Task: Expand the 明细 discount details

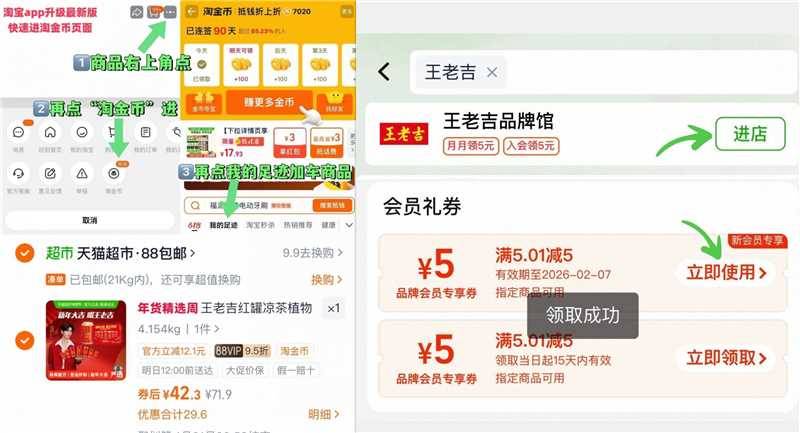Action: tap(324, 415)
